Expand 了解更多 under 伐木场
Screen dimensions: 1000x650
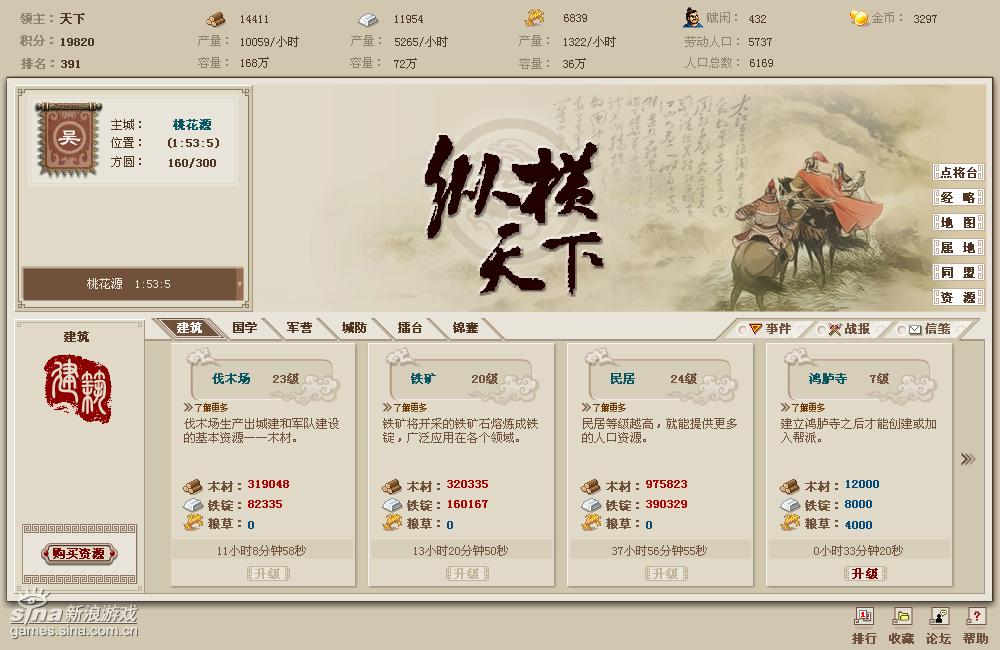click(206, 407)
